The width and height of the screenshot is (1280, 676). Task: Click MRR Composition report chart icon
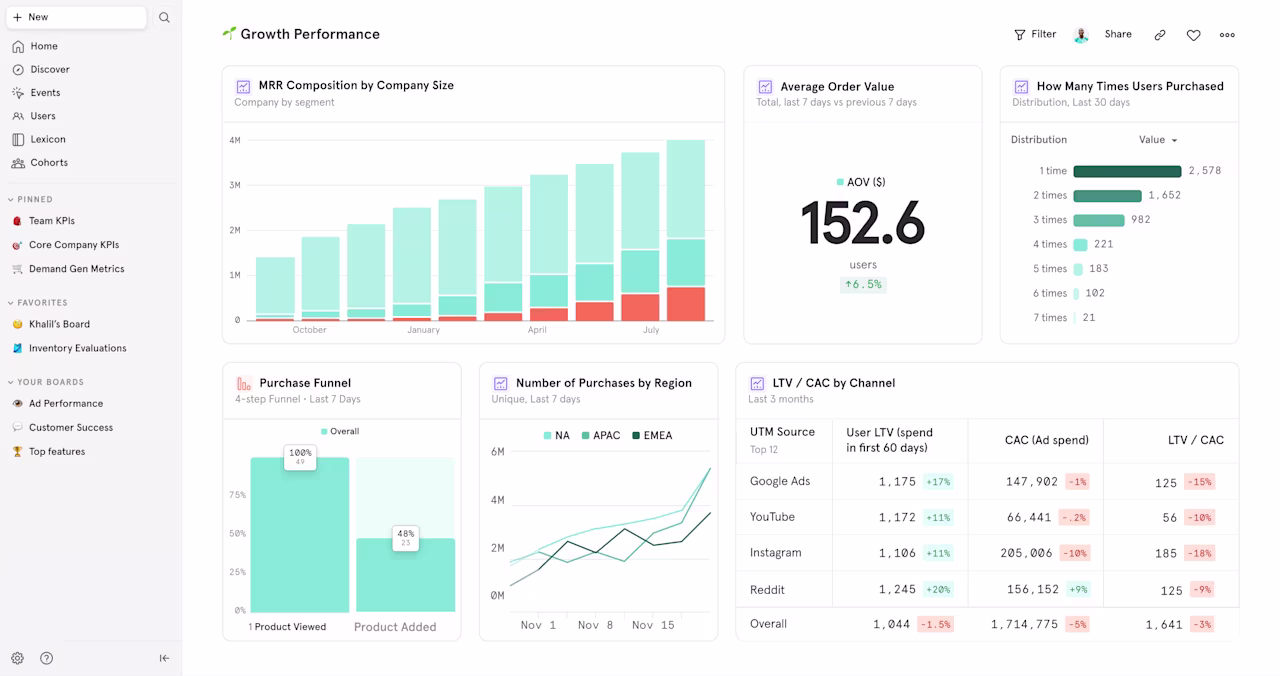[x=243, y=86]
